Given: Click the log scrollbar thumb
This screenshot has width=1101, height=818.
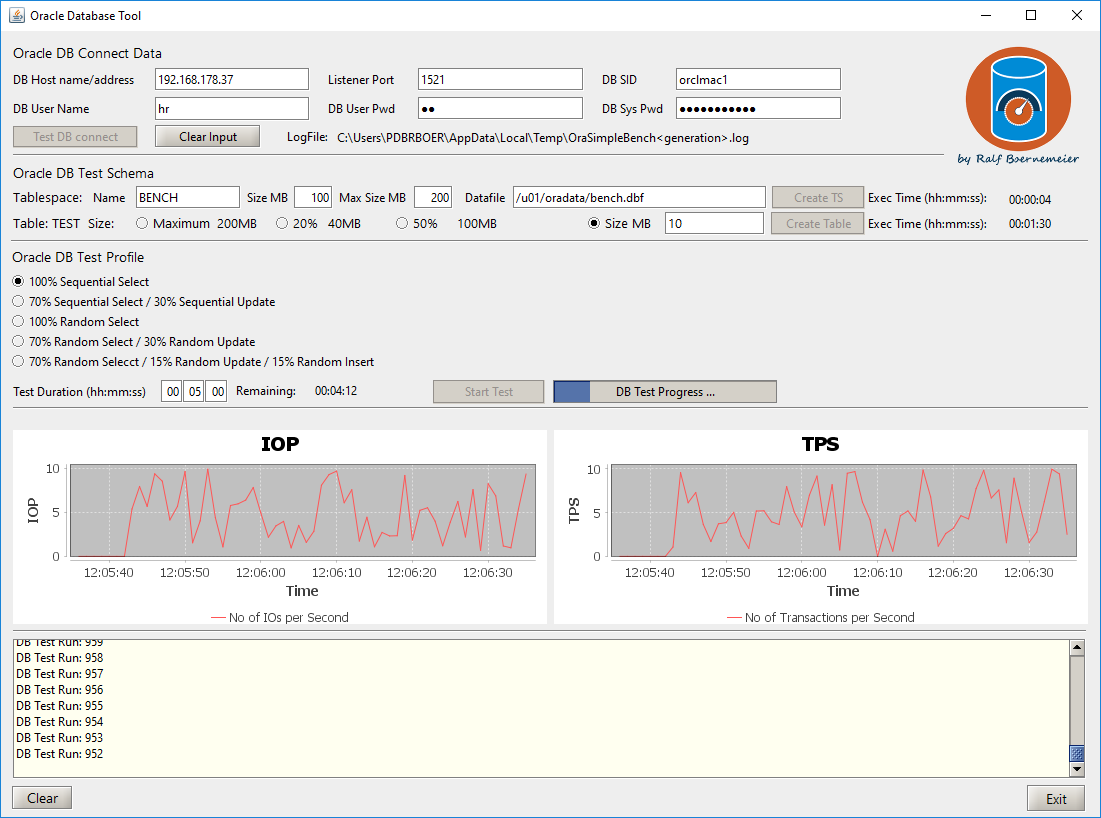Looking at the screenshot, I should pyautogui.click(x=1077, y=753).
